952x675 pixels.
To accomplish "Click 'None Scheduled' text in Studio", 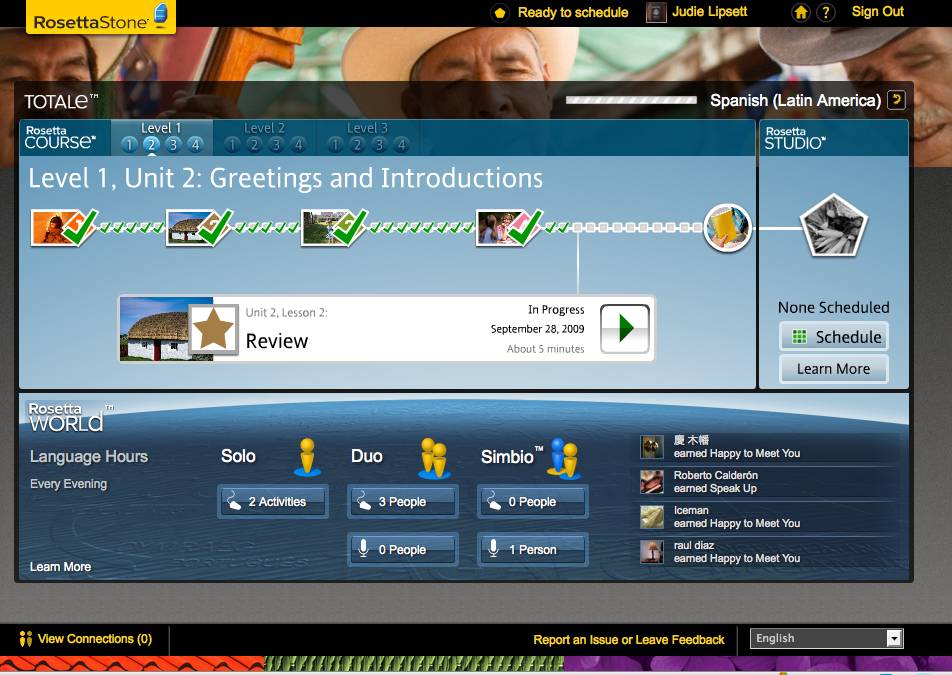I will 834,307.
